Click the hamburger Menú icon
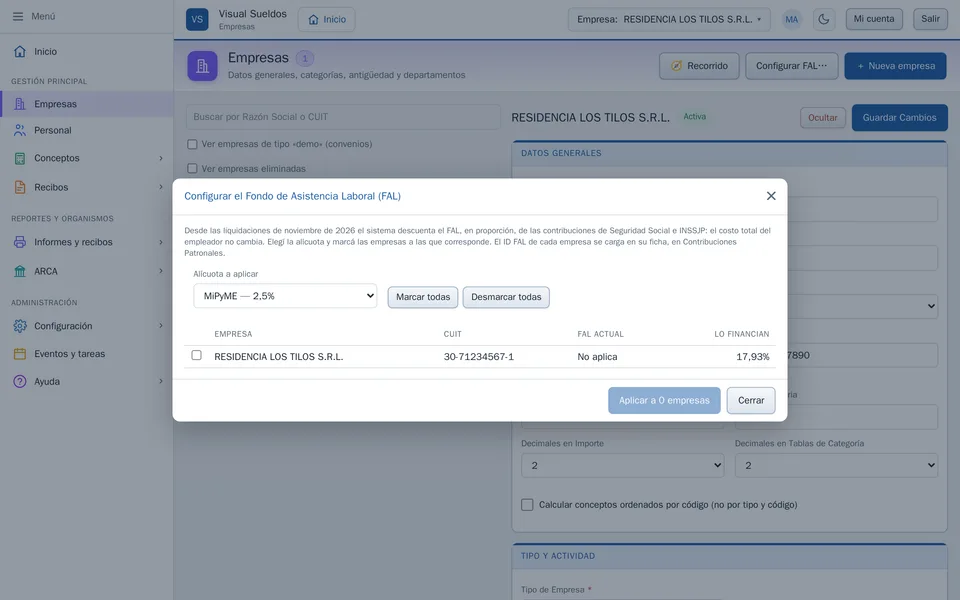 18,17
